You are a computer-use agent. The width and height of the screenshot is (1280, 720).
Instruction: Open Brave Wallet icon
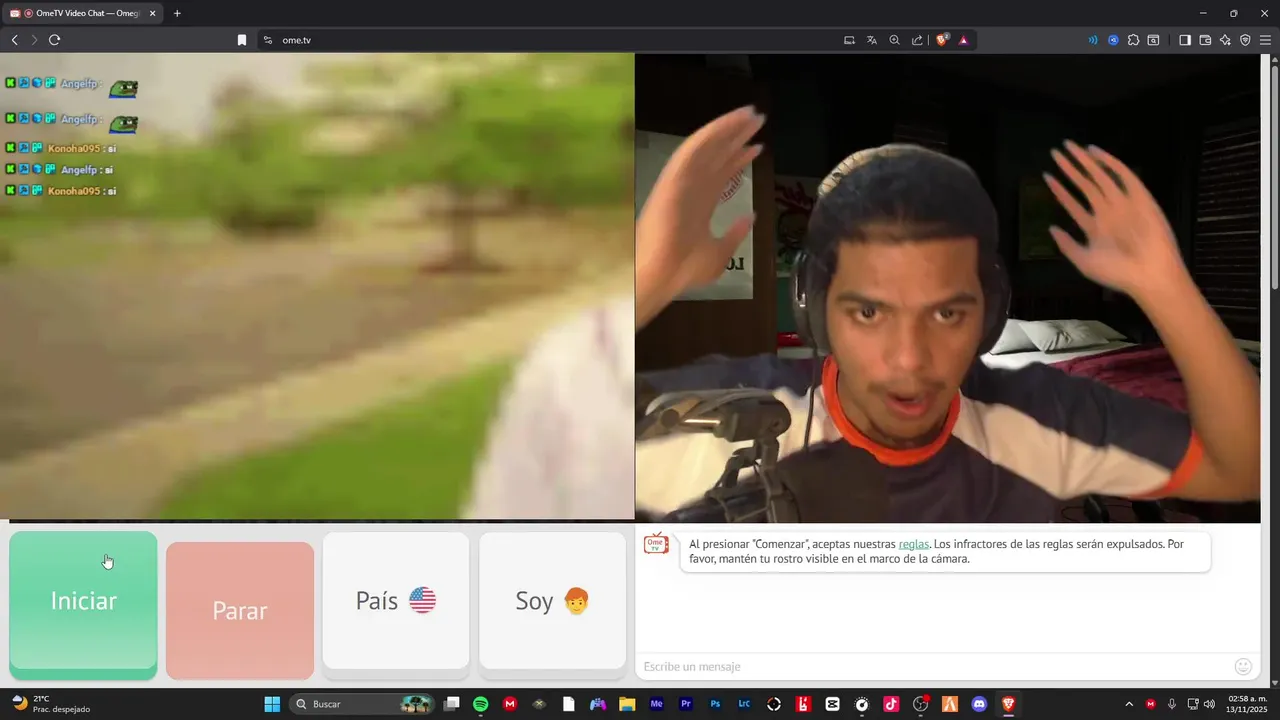tap(1205, 40)
